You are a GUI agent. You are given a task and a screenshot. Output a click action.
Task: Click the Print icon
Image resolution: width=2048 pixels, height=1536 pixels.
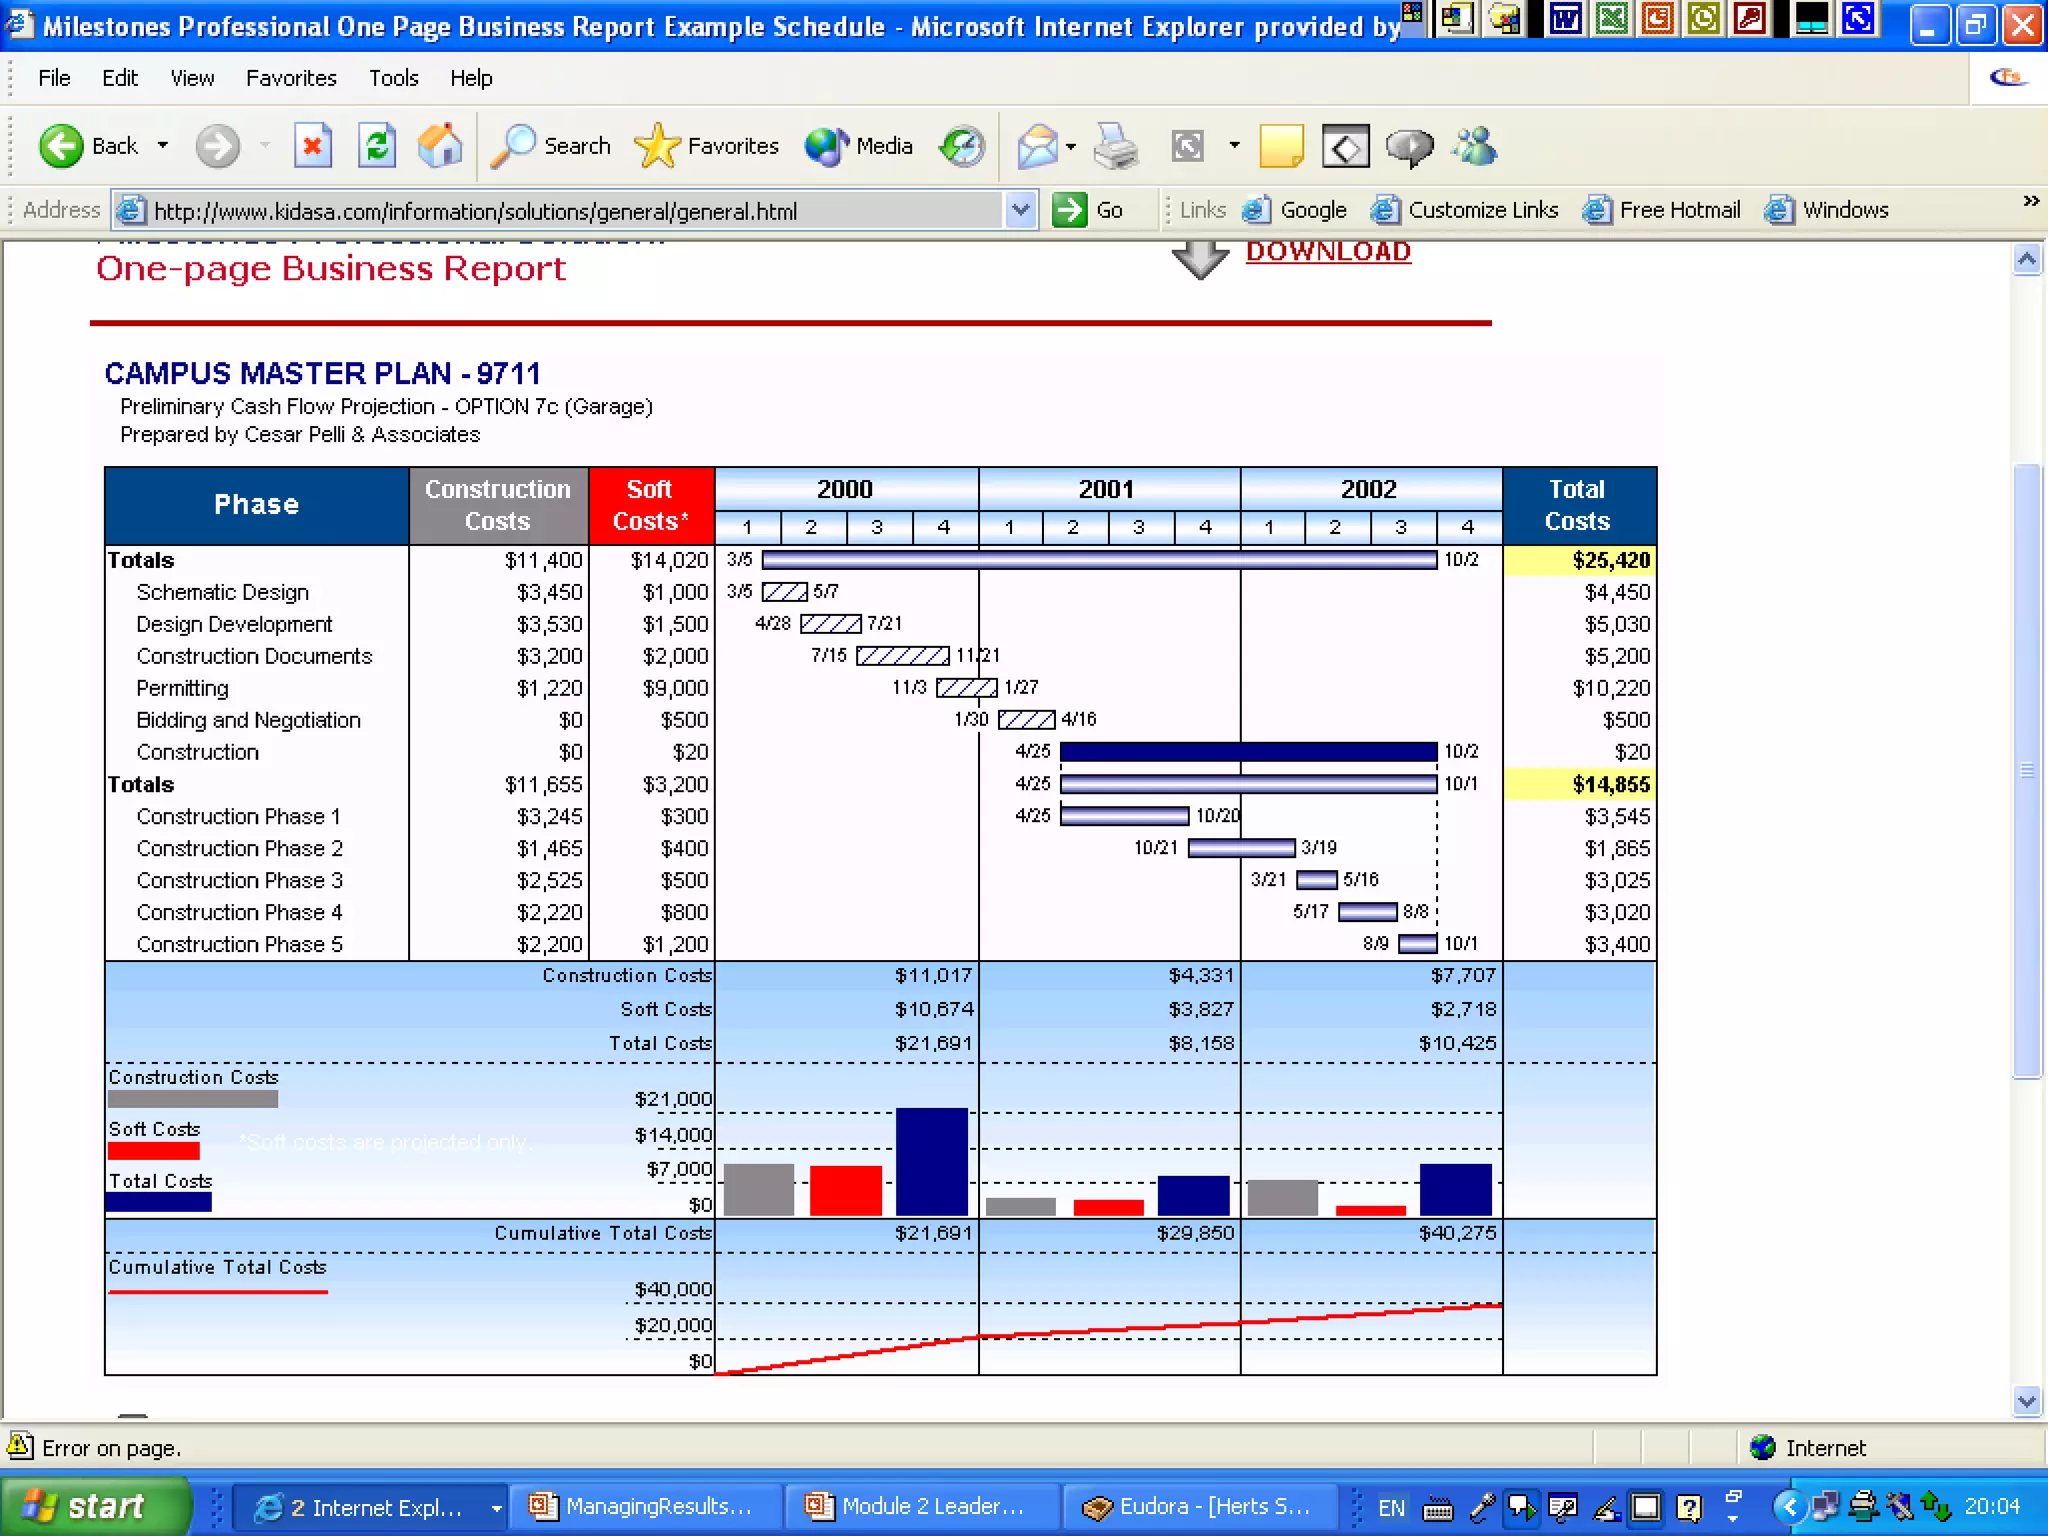pyautogui.click(x=1115, y=147)
